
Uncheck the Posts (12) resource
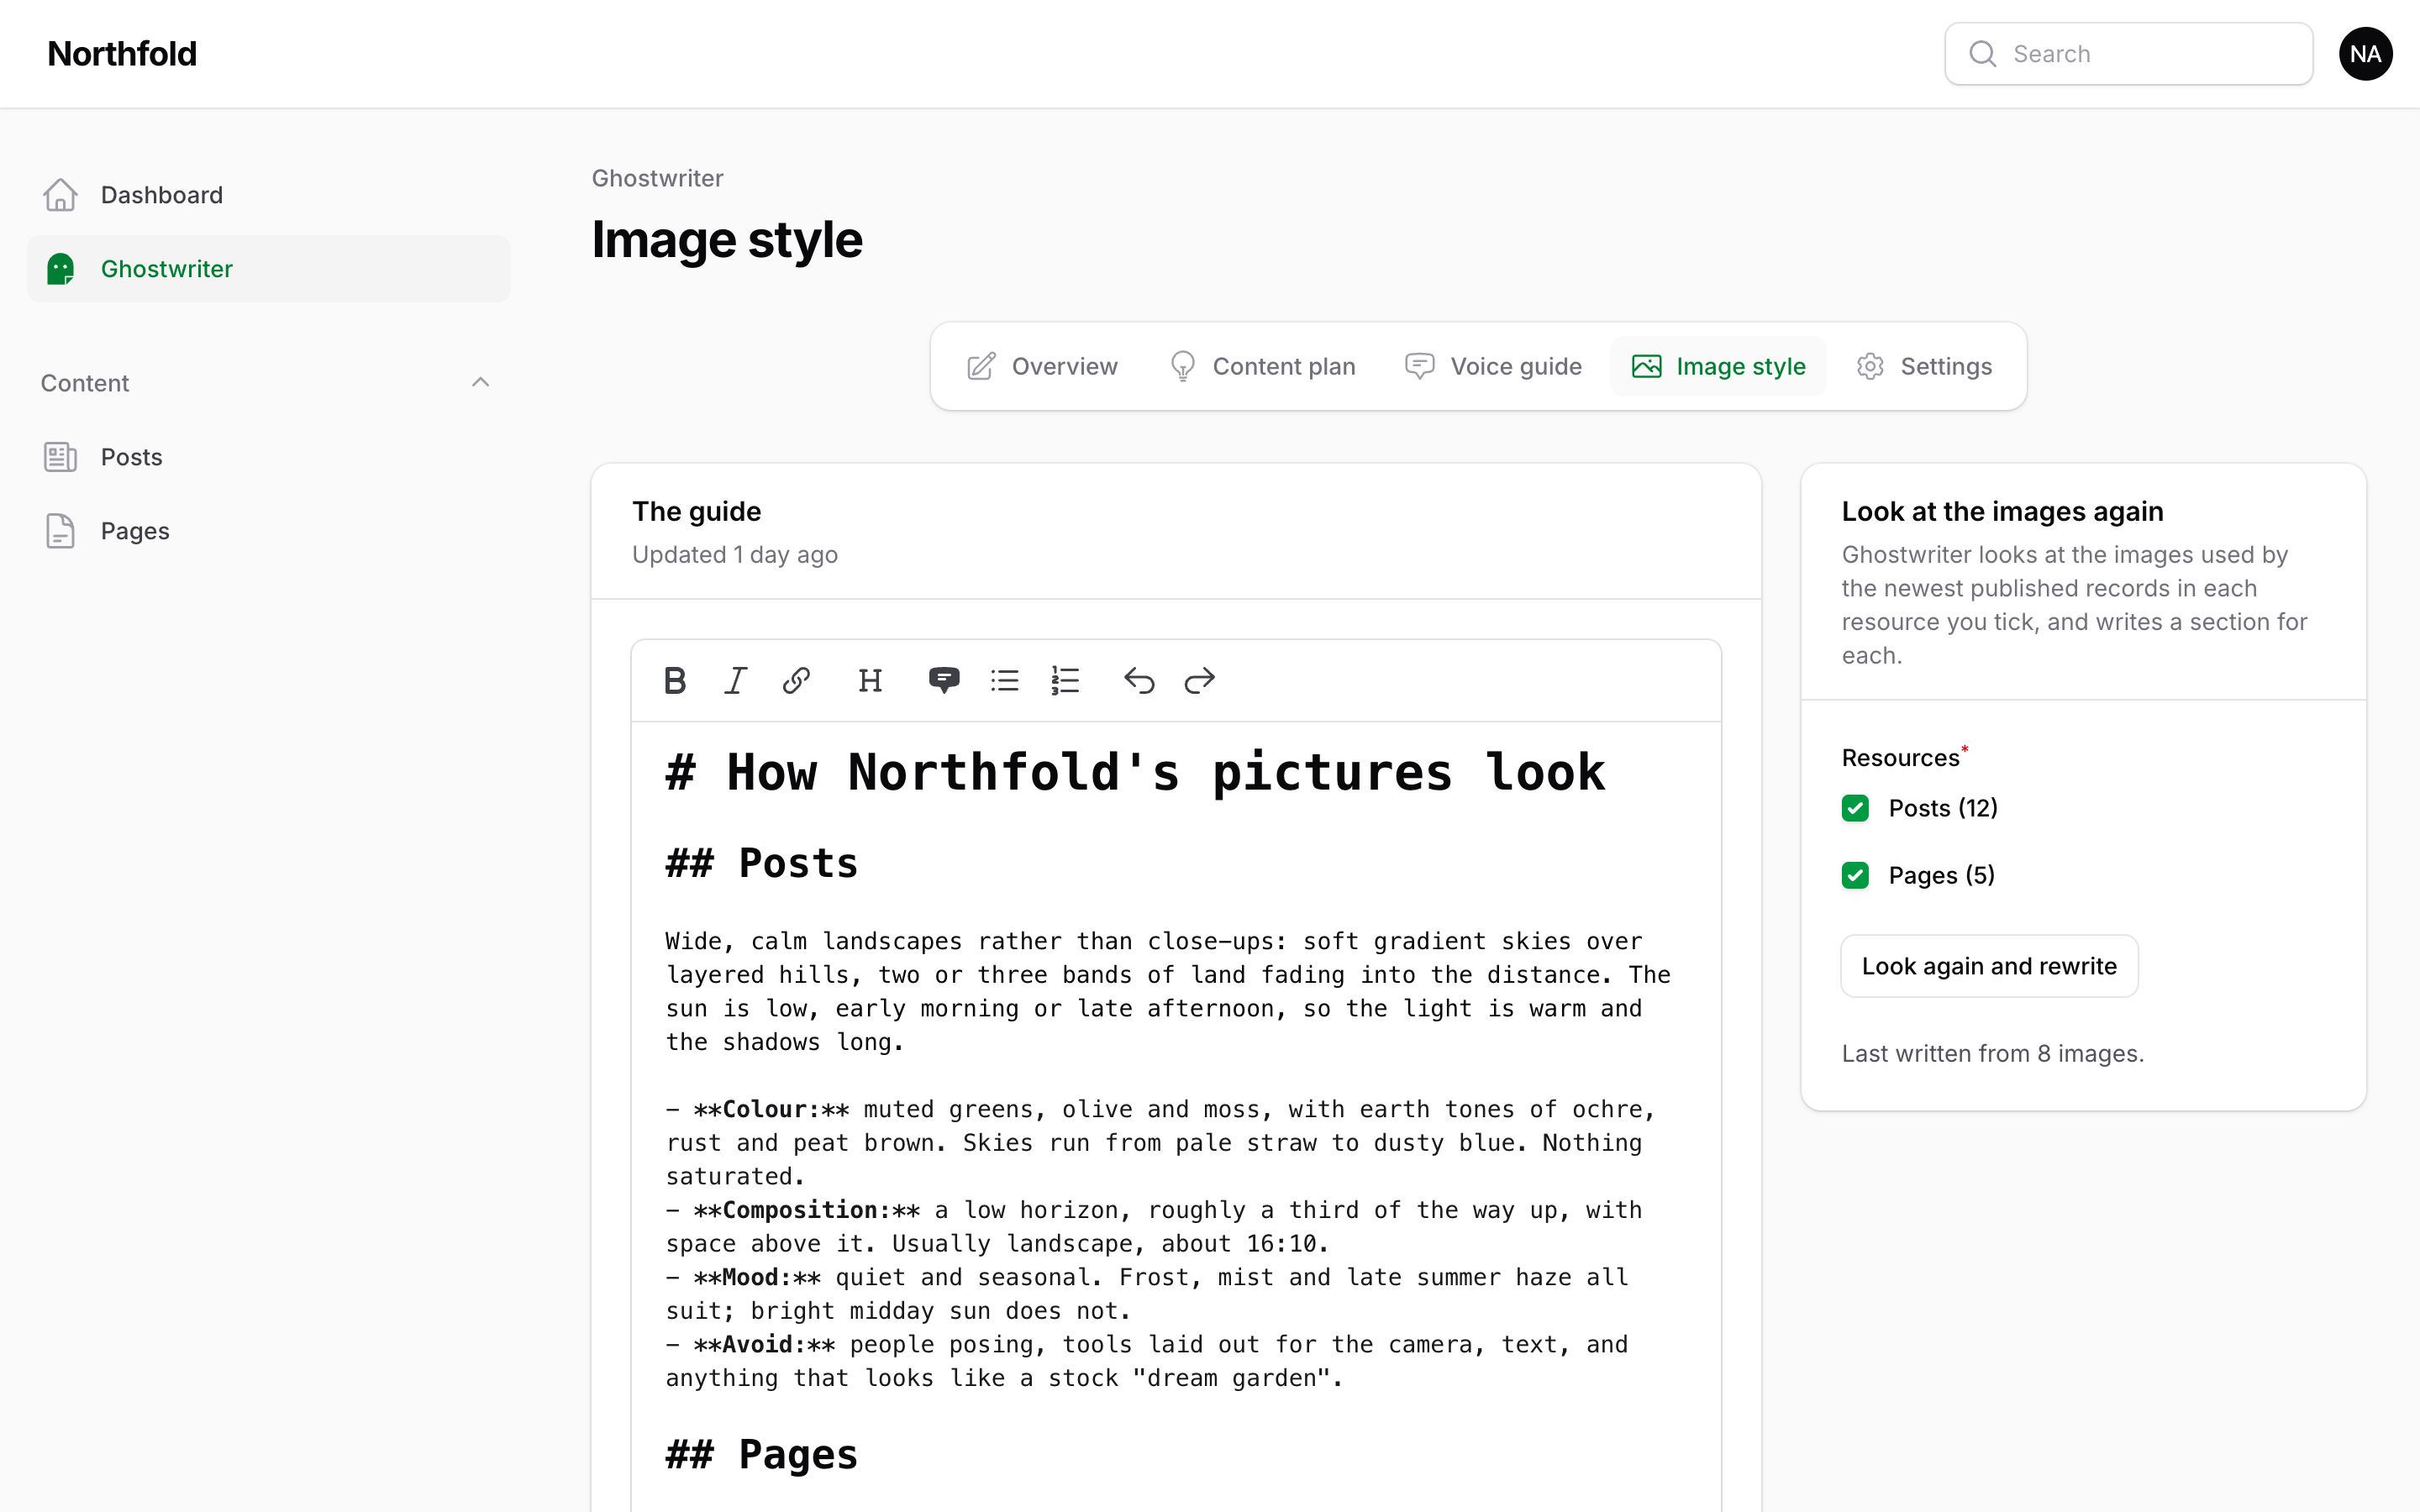(x=1855, y=808)
